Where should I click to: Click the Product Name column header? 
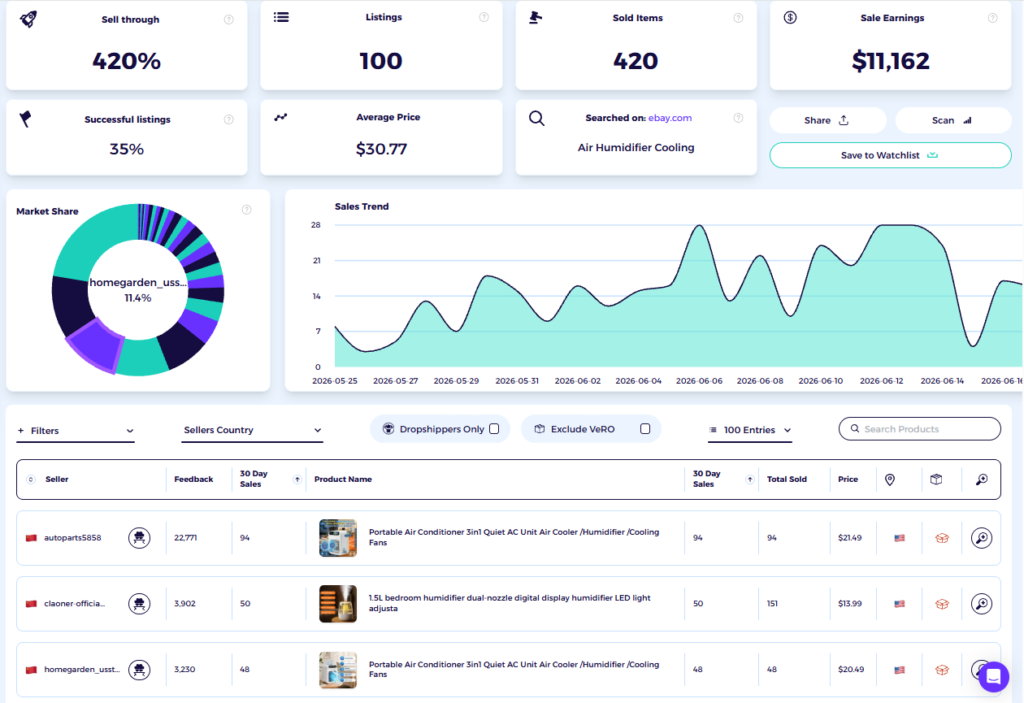[x=343, y=480]
